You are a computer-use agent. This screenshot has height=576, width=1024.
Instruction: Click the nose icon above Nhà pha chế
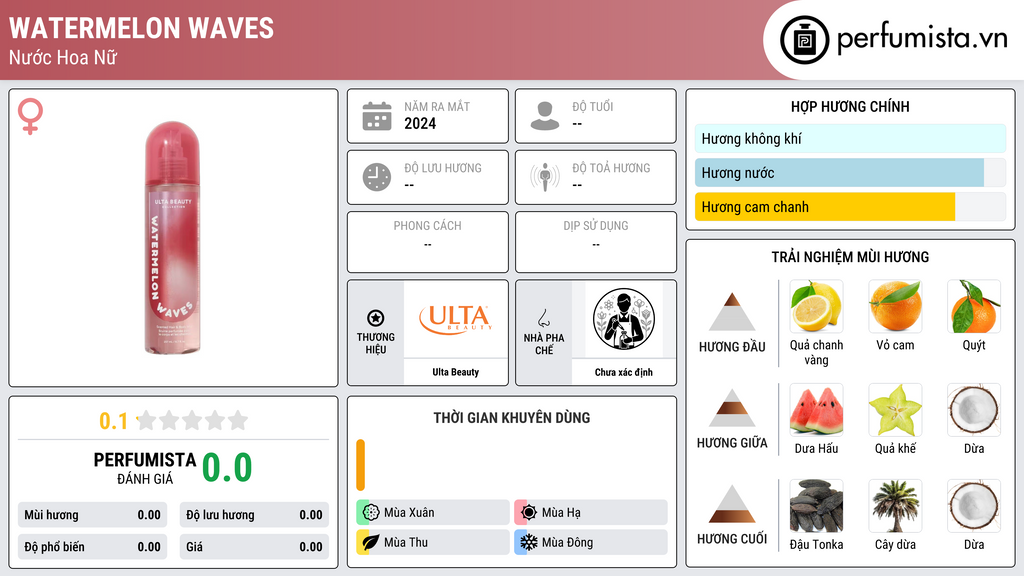pyautogui.click(x=543, y=318)
